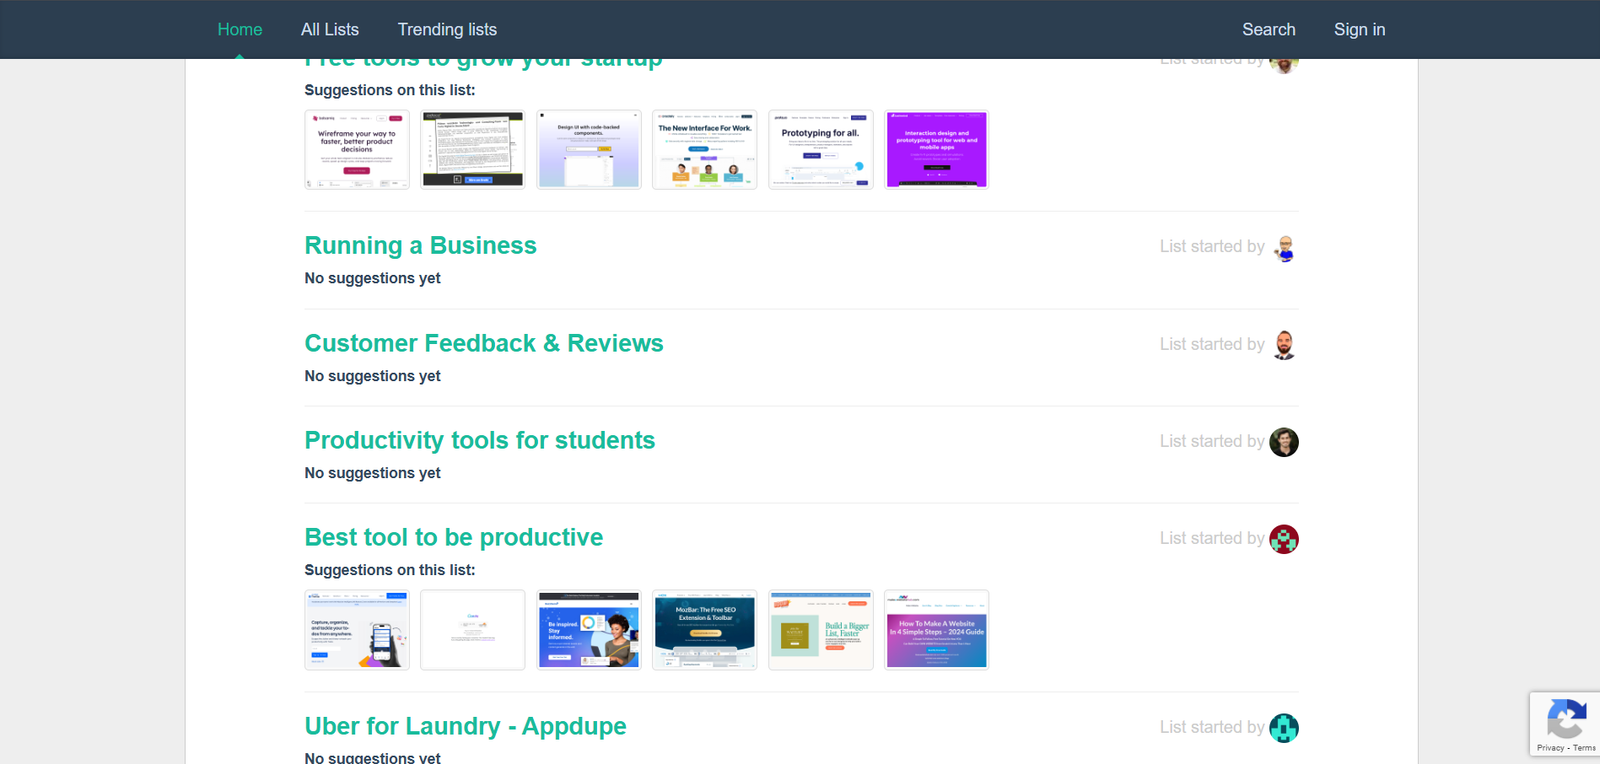Open the Running a Business list
The image size is (1600, 764).
pos(420,246)
